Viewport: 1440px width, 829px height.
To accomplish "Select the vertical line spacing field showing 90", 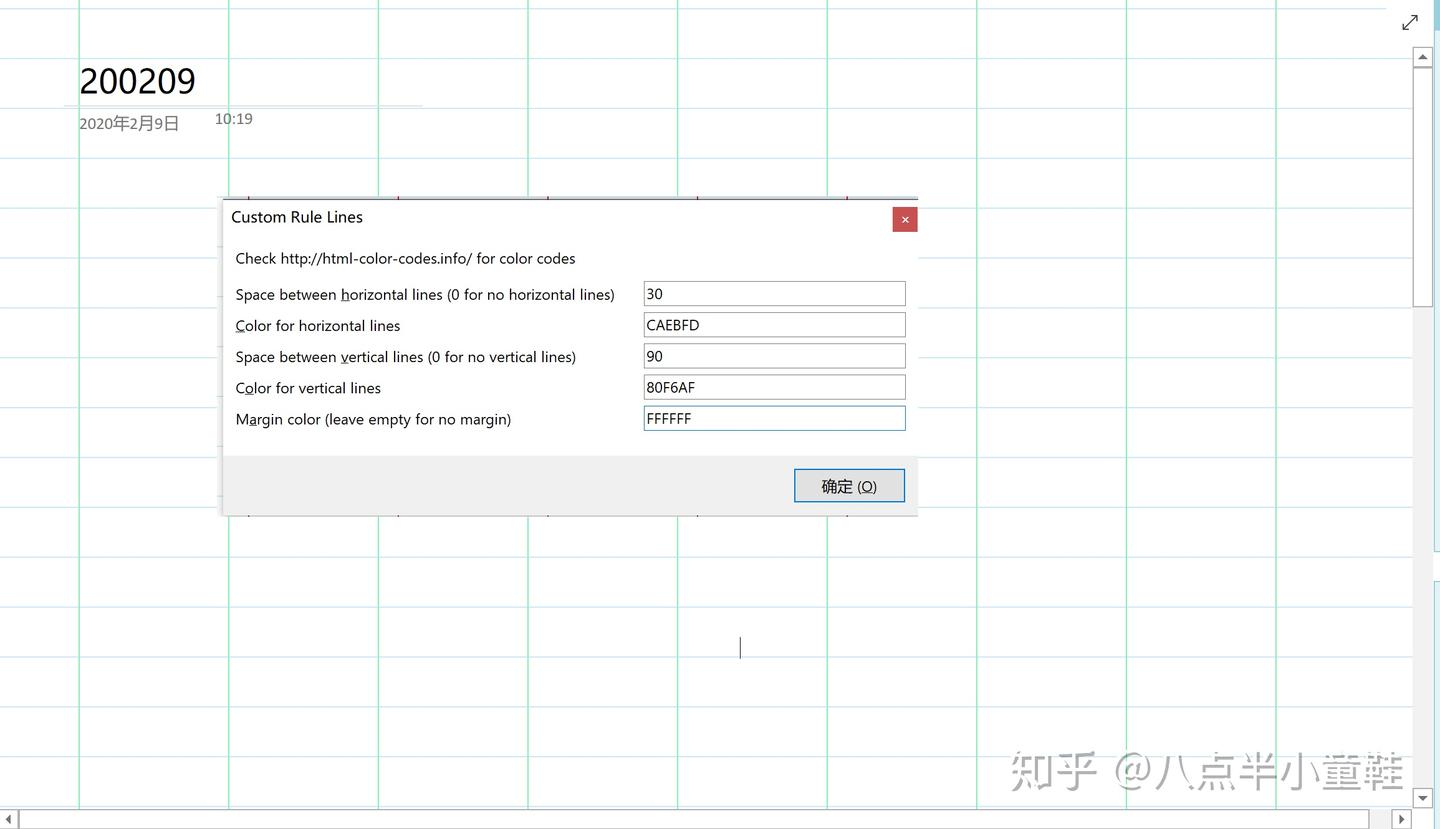I will pos(773,355).
